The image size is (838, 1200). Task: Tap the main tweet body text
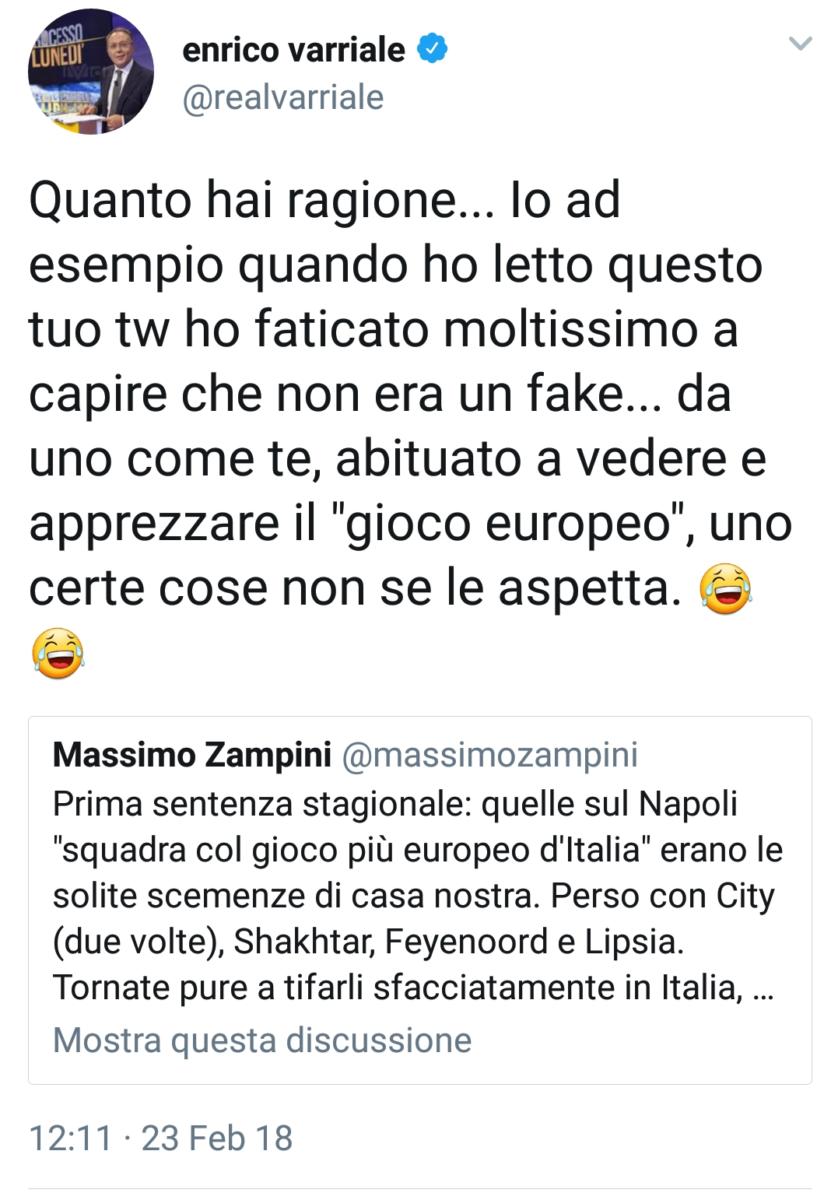point(400,400)
